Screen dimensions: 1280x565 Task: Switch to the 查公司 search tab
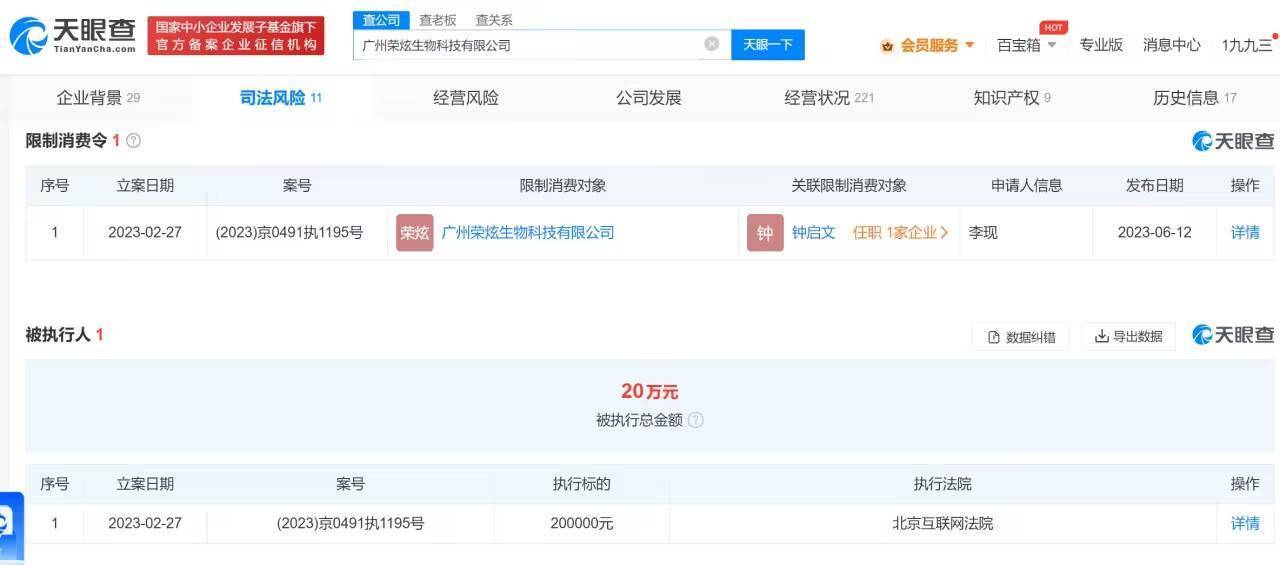coord(381,20)
